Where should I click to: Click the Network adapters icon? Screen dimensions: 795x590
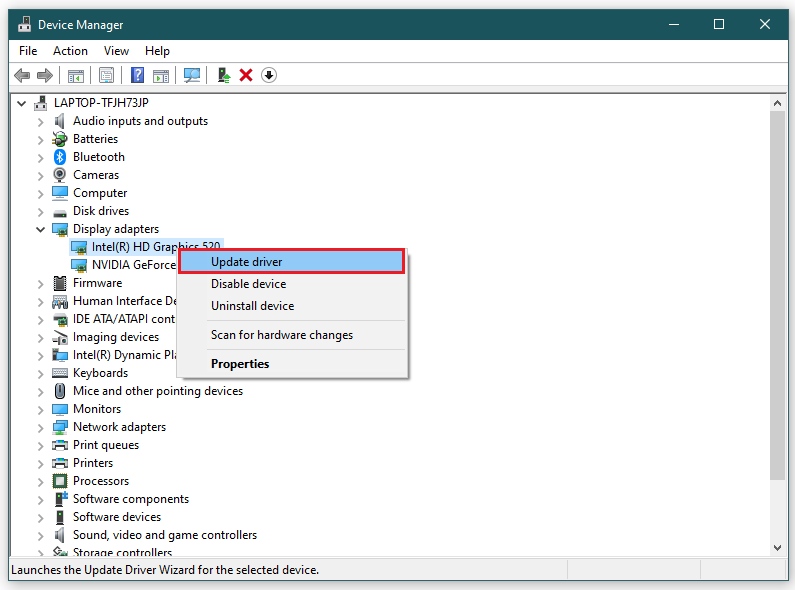click(60, 427)
